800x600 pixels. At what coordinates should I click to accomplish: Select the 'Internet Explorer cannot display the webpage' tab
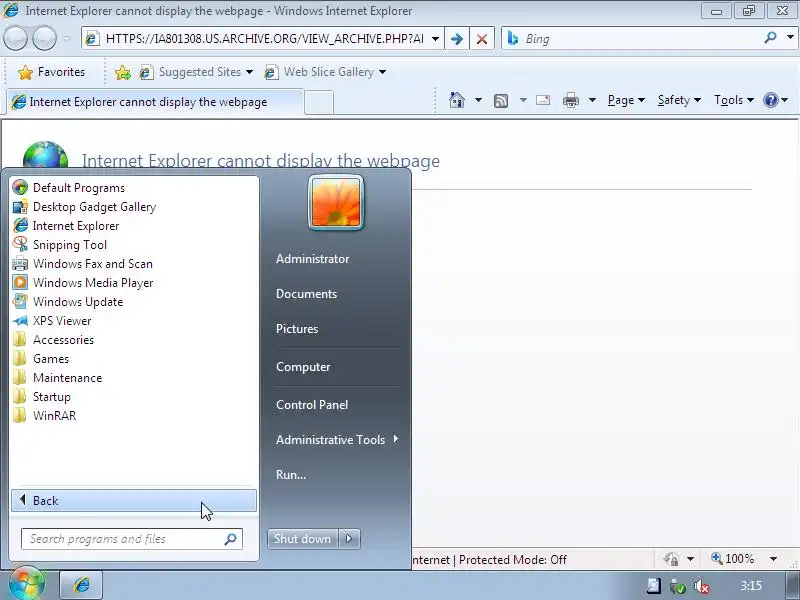[155, 102]
